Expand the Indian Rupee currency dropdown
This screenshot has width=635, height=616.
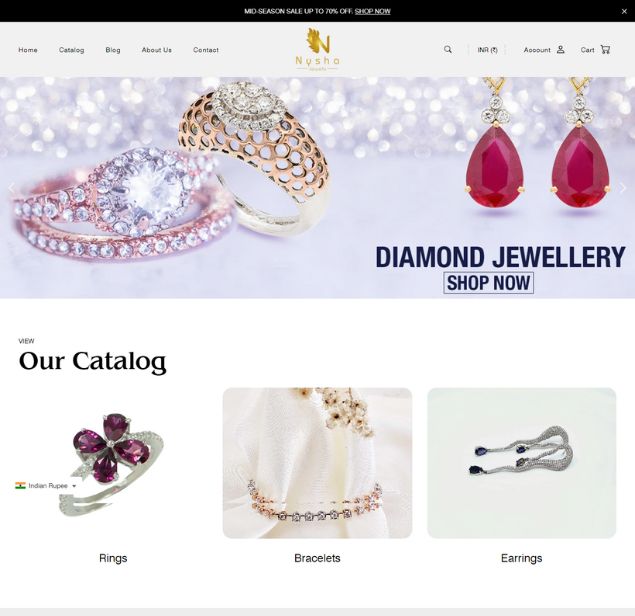pos(46,485)
